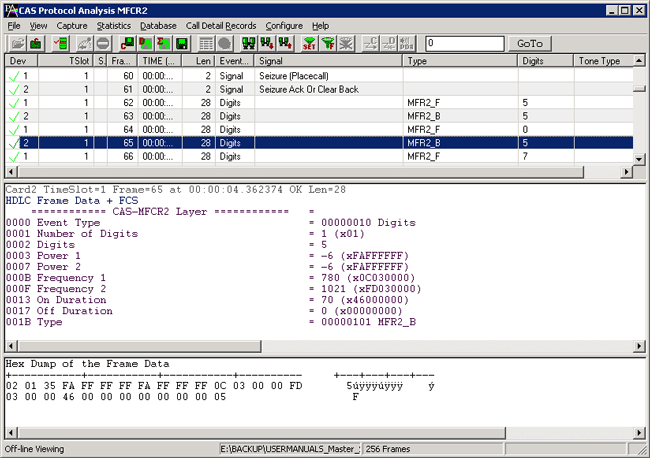Open the Capture menu

coord(72,26)
